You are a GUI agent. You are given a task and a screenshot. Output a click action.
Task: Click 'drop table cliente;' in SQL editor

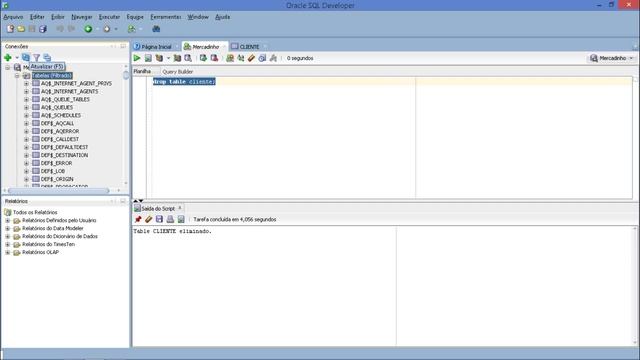(184, 82)
